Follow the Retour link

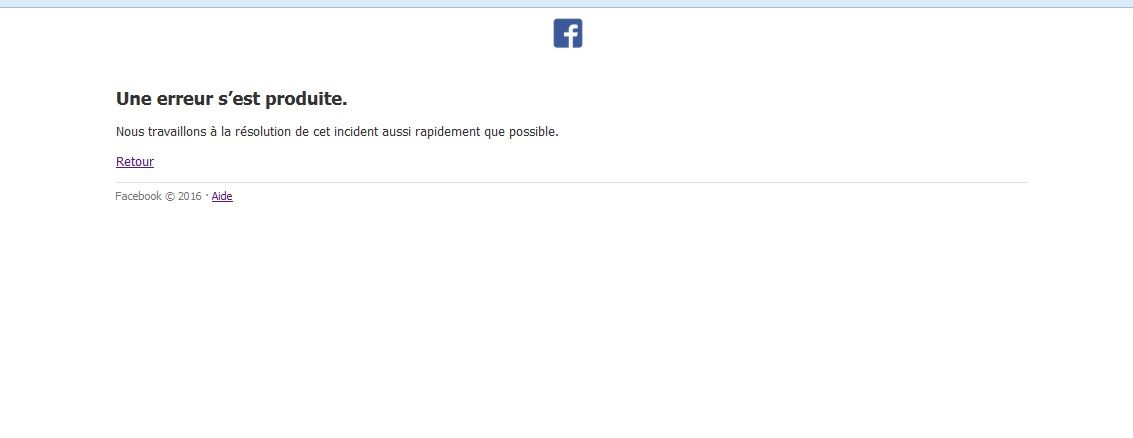[135, 162]
